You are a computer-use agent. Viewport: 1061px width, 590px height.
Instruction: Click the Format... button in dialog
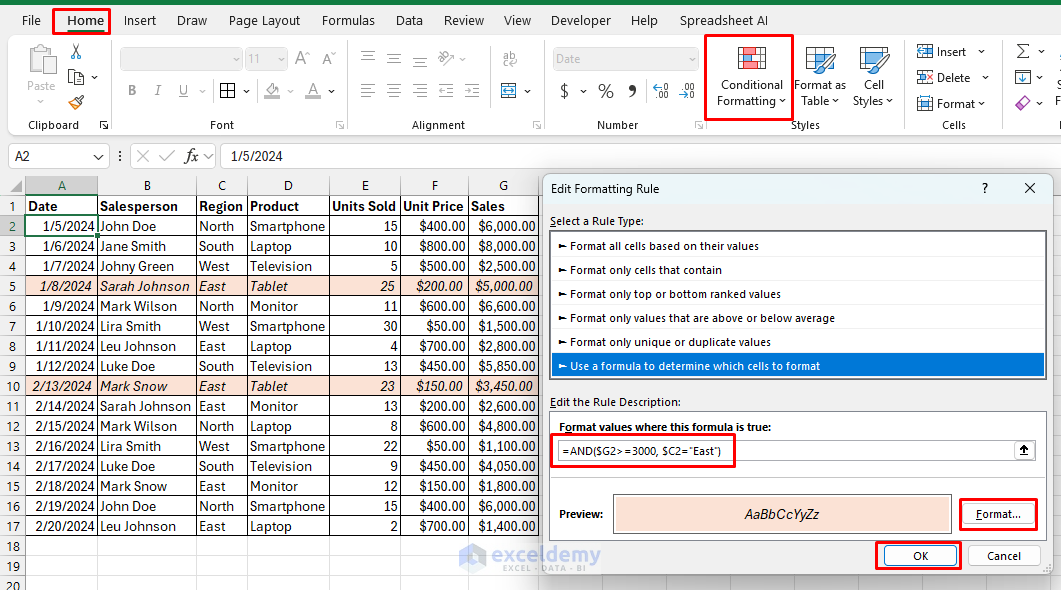(x=997, y=514)
